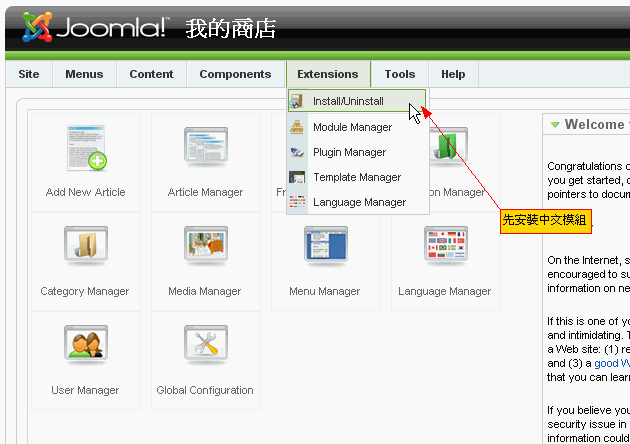630x444 pixels.
Task: Open the Content menu
Action: 151,74
